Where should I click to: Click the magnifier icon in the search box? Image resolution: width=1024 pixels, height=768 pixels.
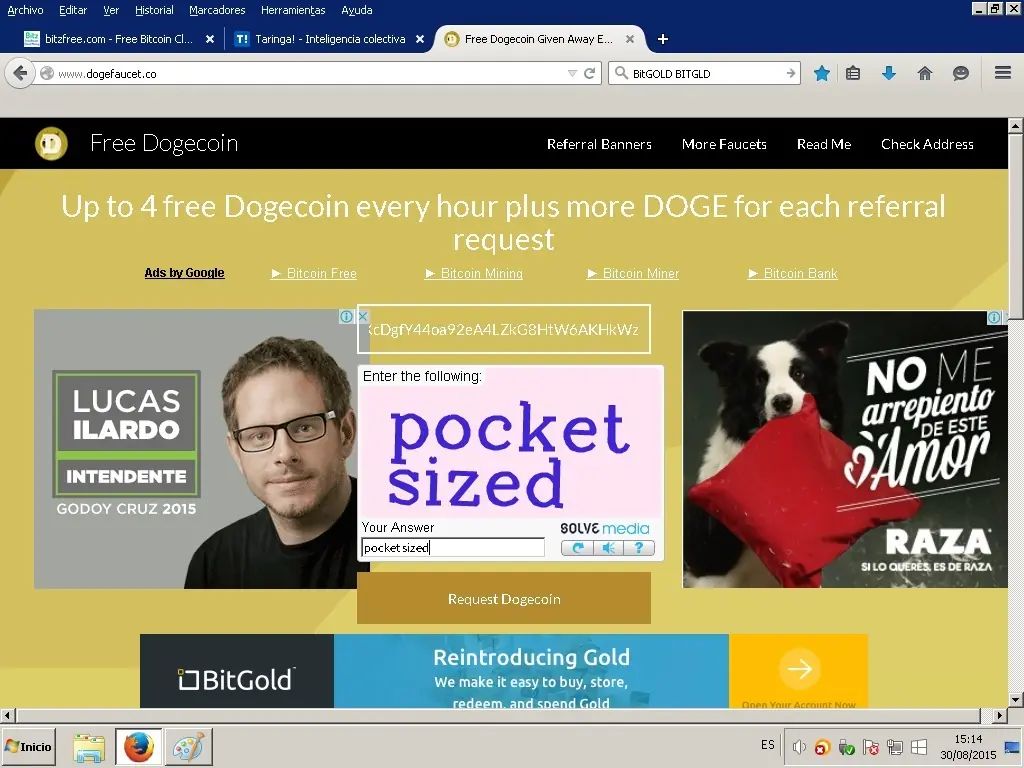point(621,73)
